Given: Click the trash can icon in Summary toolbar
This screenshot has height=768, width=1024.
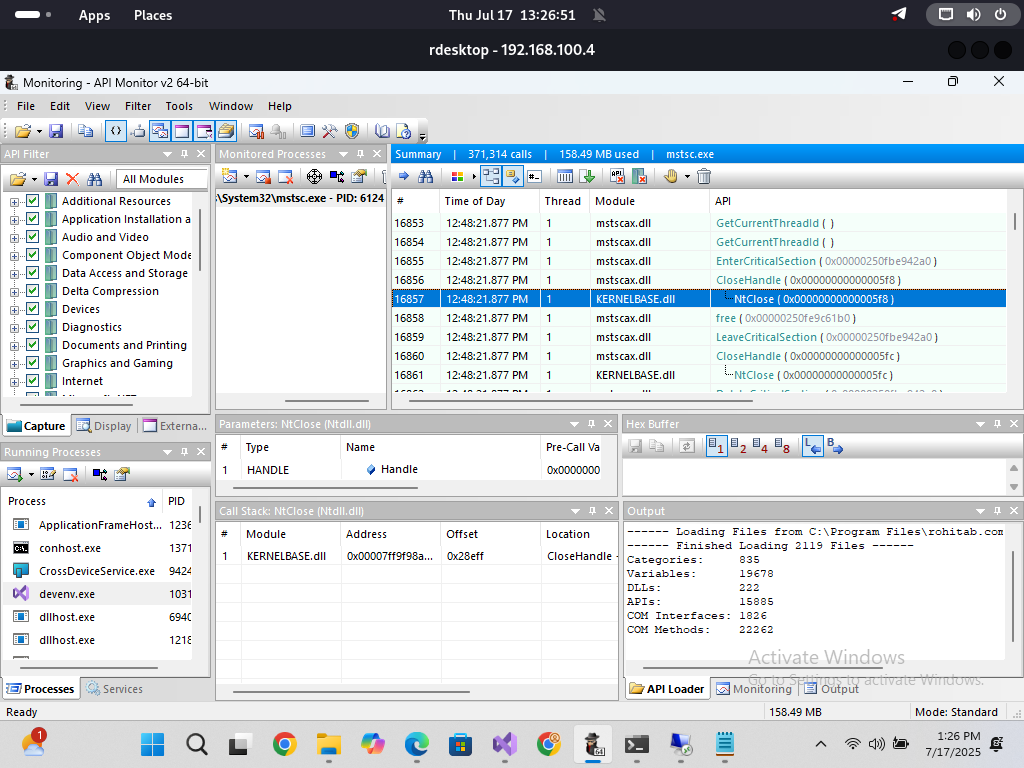Looking at the screenshot, I should [704, 176].
